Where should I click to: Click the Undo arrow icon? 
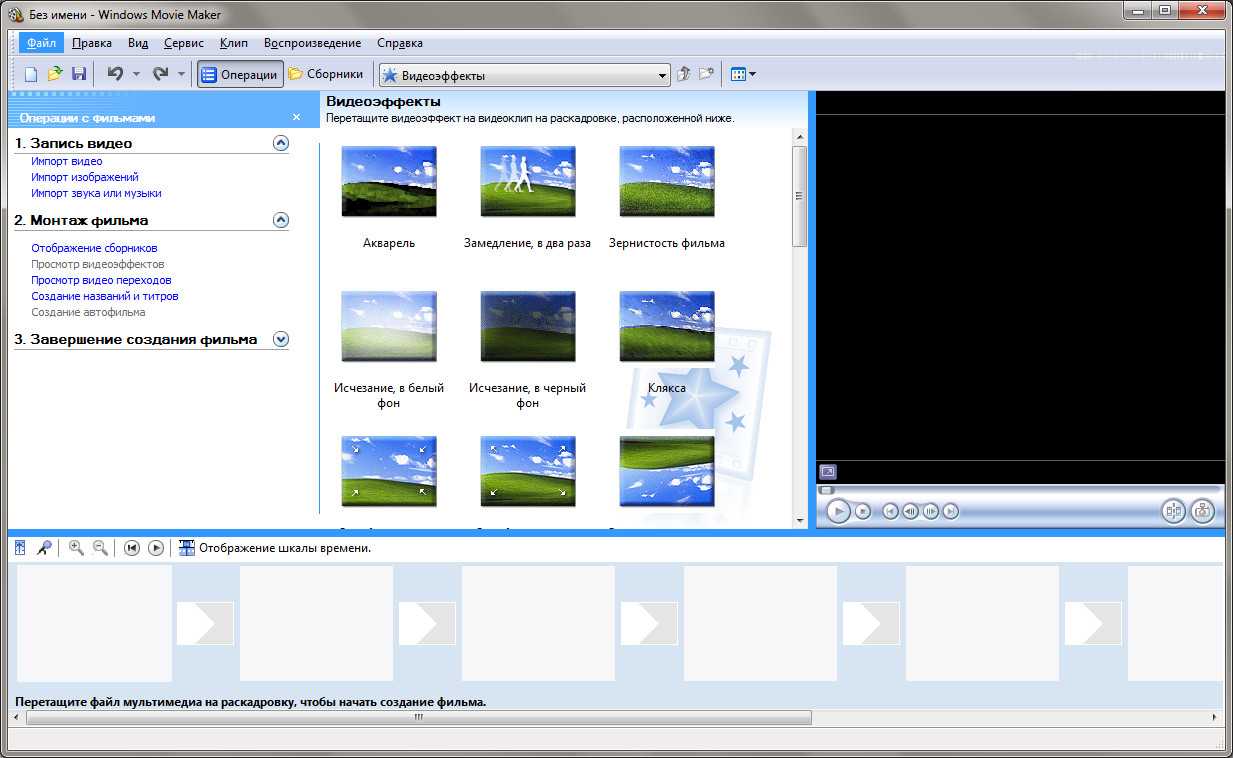[115, 74]
